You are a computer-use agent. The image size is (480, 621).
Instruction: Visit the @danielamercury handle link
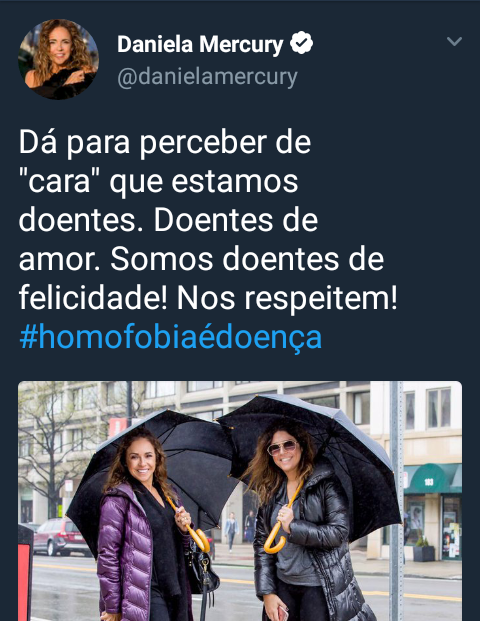[x=207, y=76]
